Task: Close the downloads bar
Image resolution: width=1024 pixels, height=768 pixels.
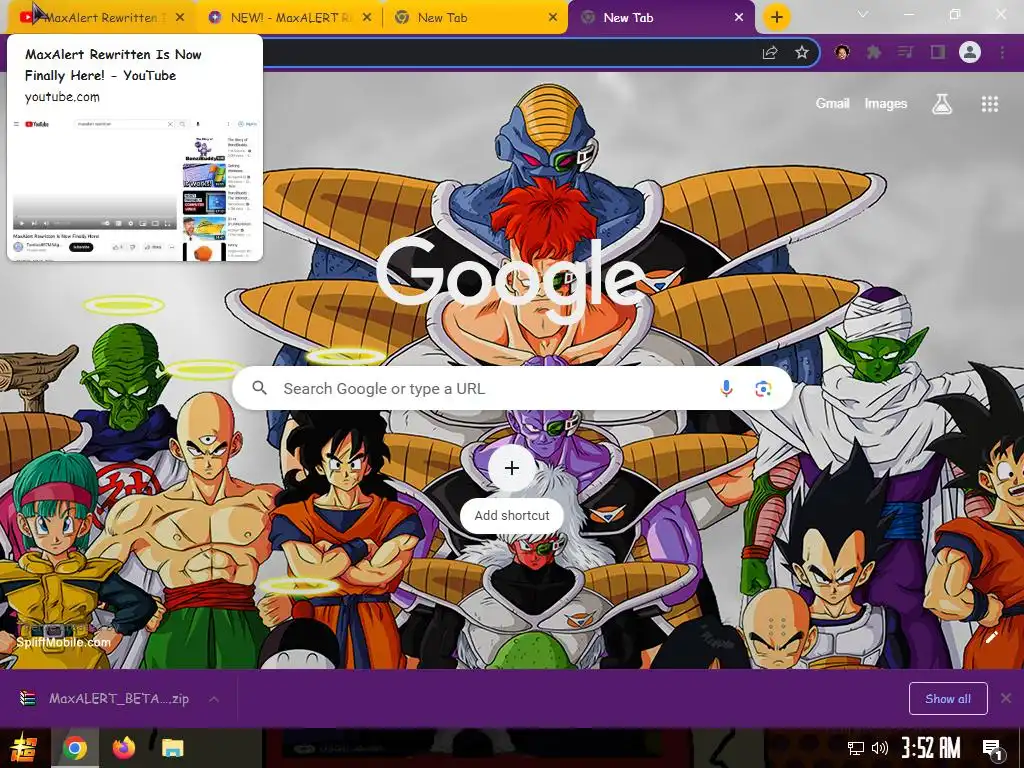Action: tap(1006, 699)
